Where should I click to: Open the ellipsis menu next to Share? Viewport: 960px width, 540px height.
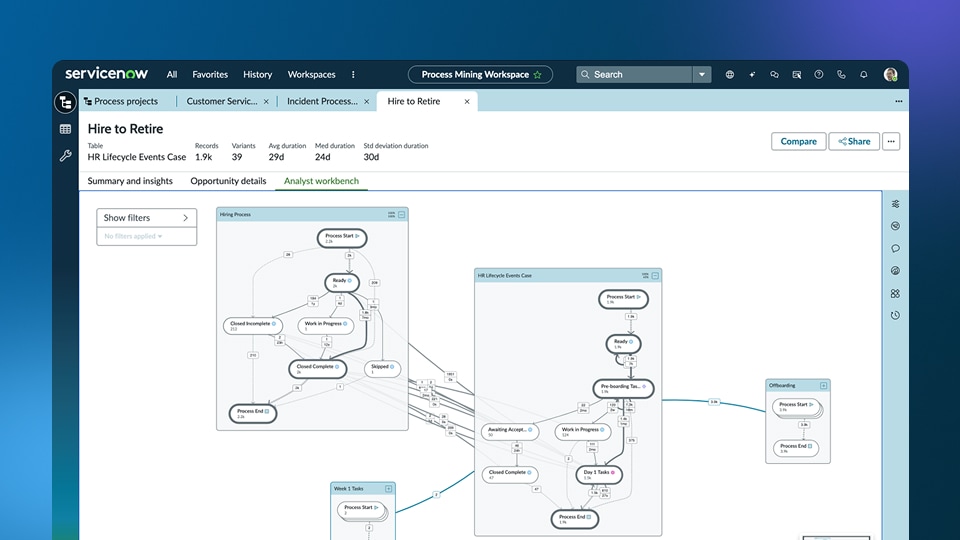(x=891, y=141)
